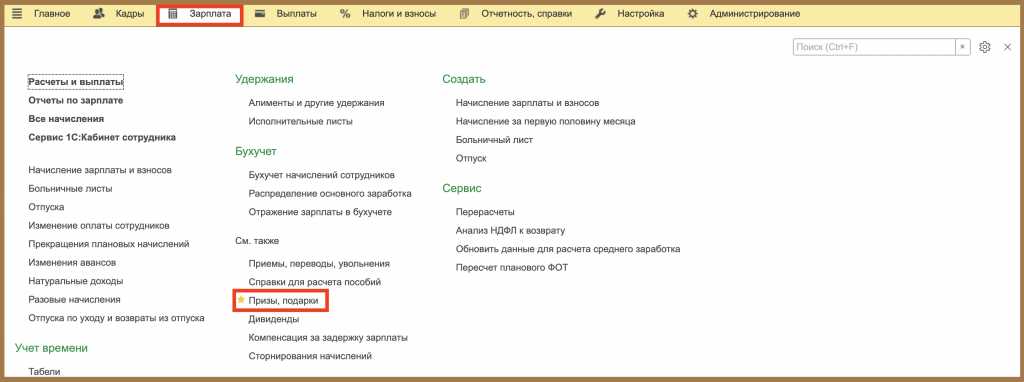Open Отпуска list

(46, 206)
